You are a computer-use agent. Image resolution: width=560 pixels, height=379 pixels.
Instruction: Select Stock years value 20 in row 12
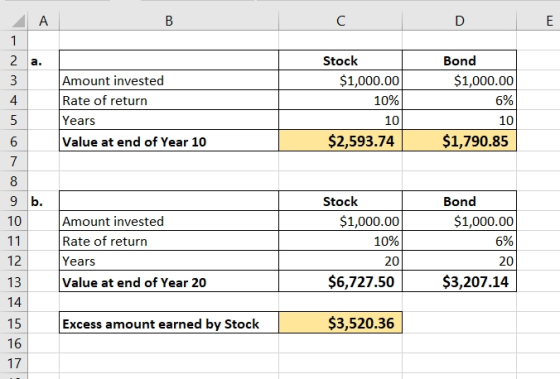pyautogui.click(x=340, y=261)
